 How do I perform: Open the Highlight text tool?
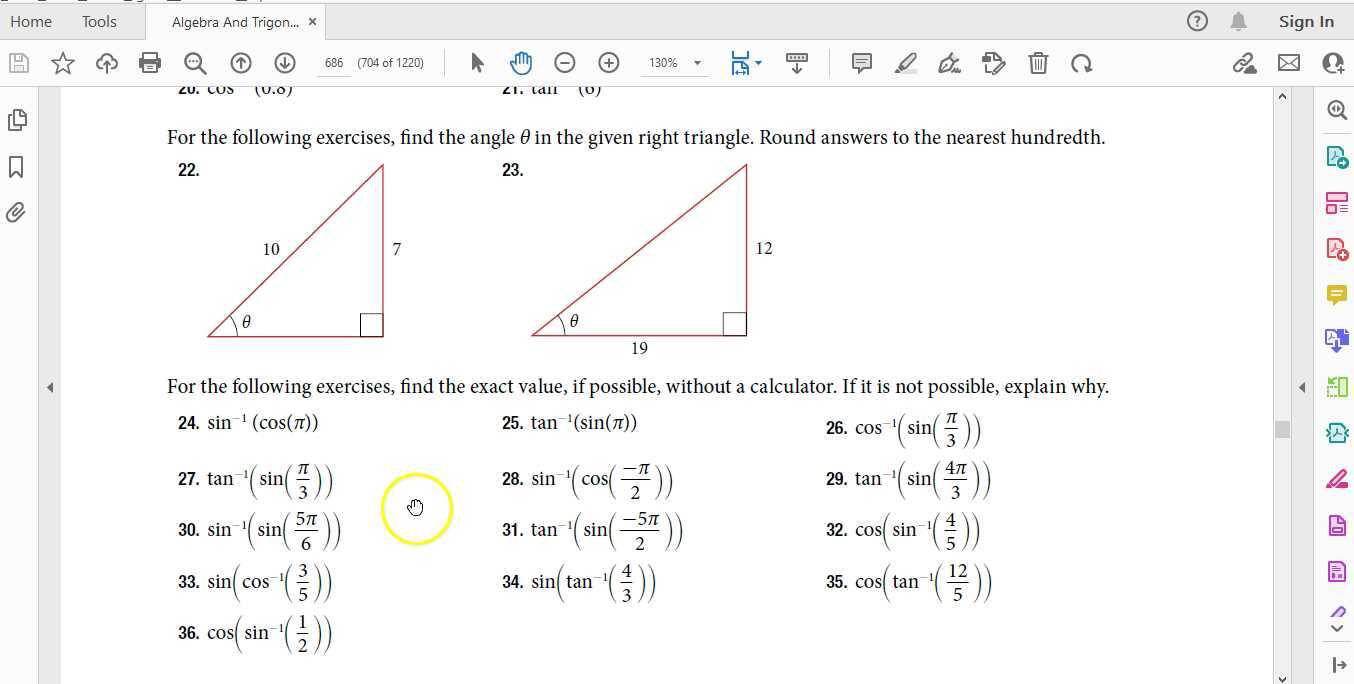click(905, 62)
